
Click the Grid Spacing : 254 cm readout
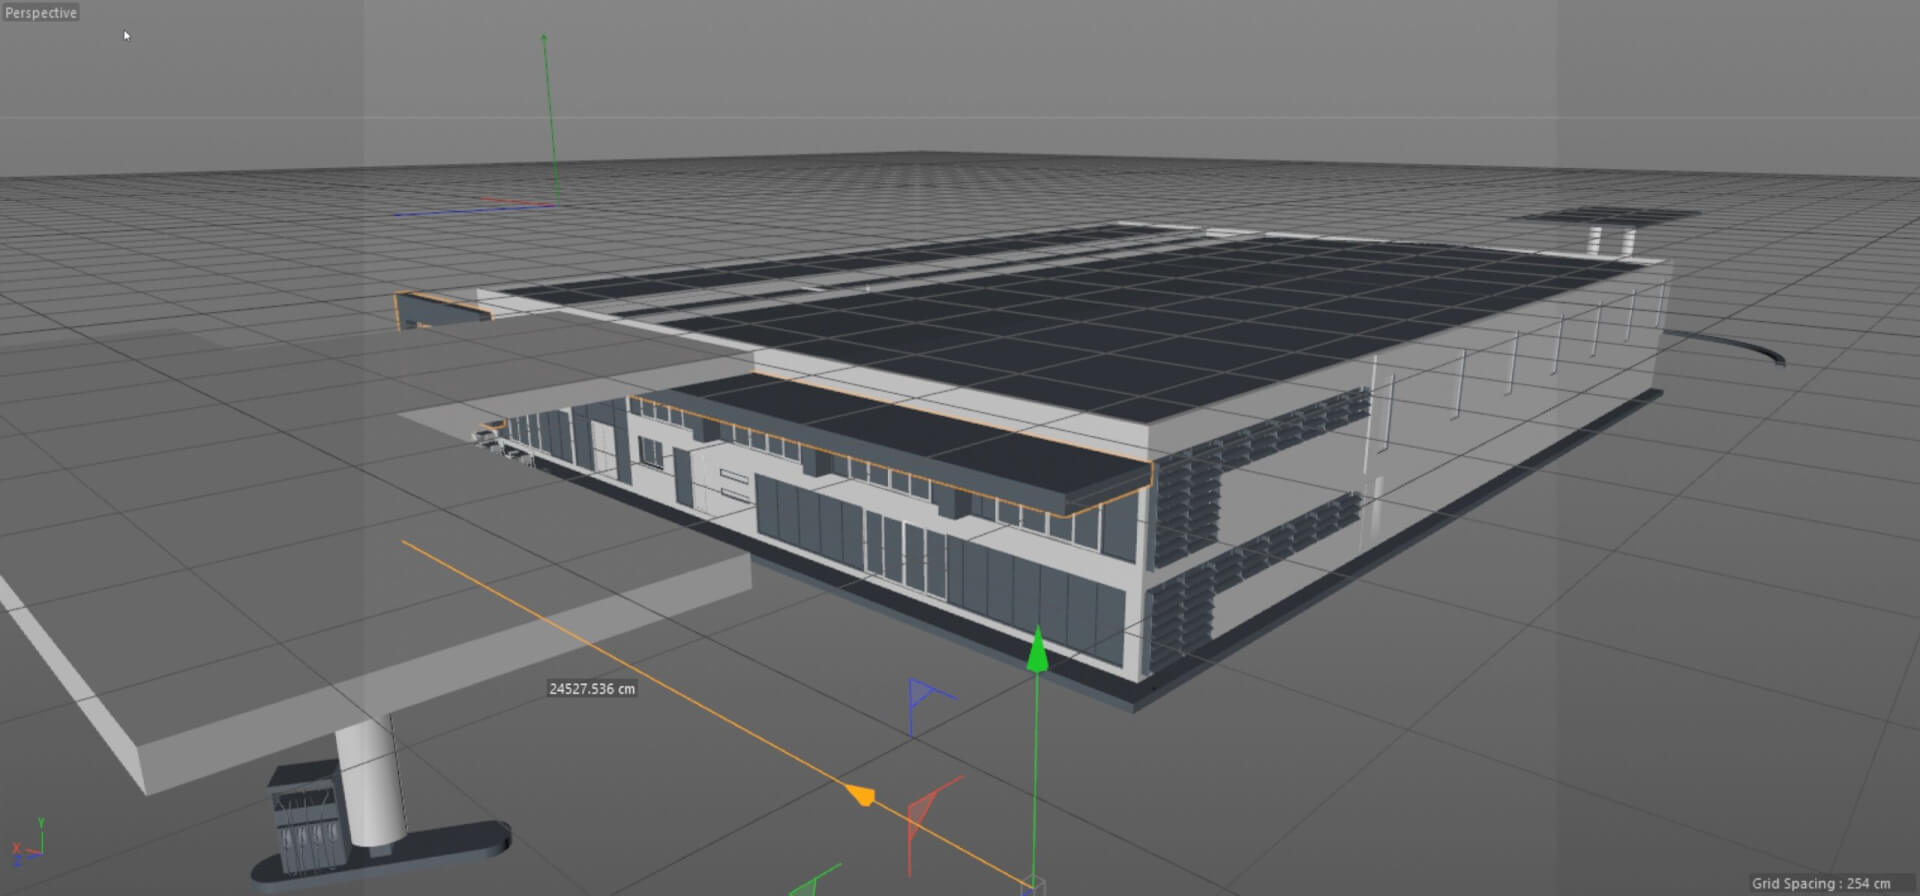click(x=1820, y=884)
